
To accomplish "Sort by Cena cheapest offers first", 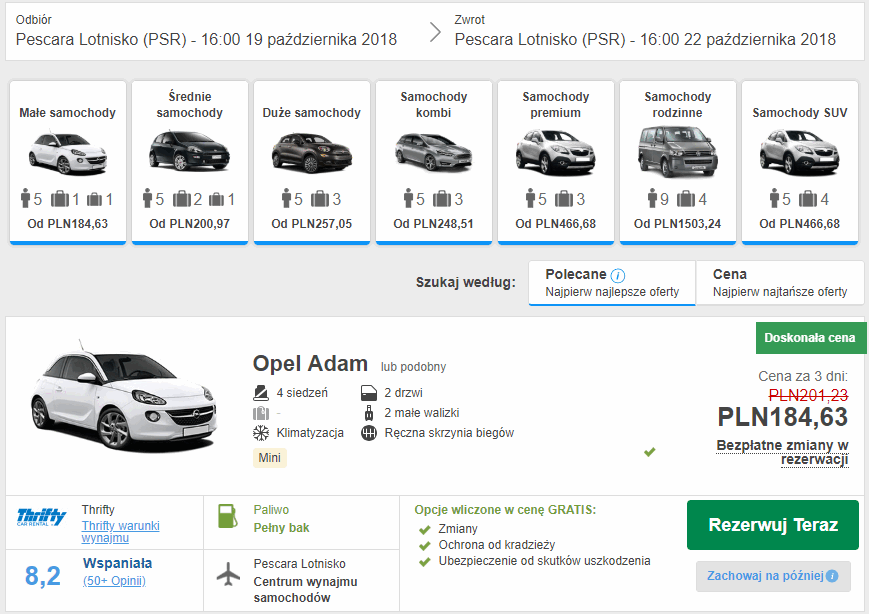I will point(780,283).
